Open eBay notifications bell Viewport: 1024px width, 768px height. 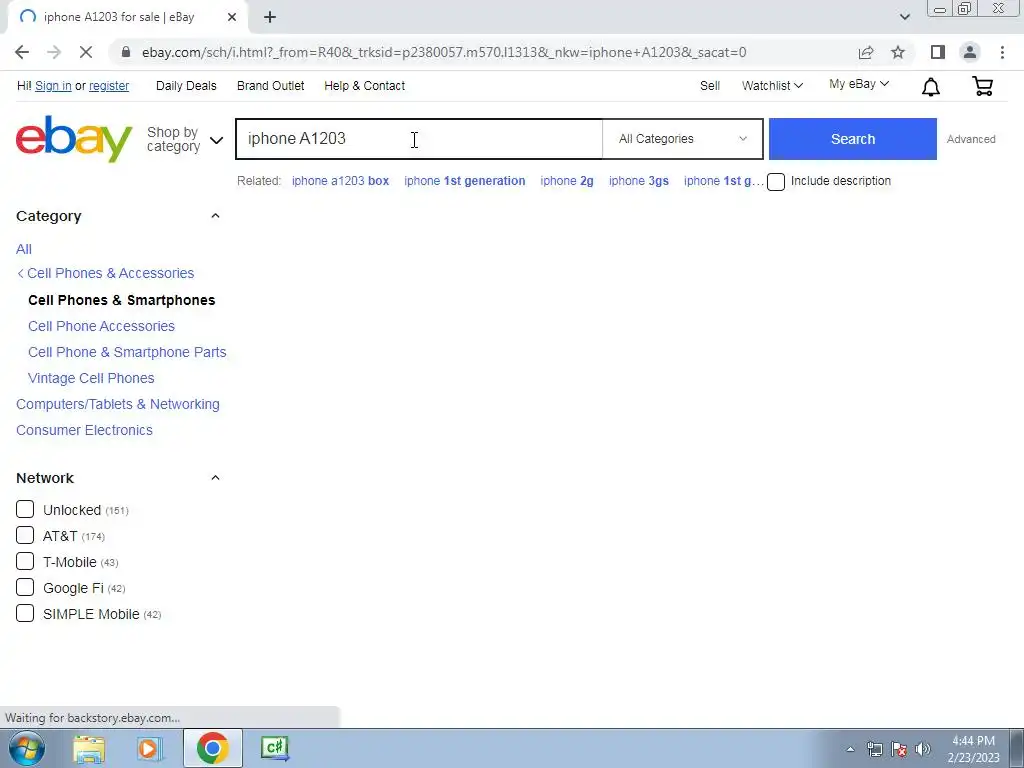pos(931,87)
